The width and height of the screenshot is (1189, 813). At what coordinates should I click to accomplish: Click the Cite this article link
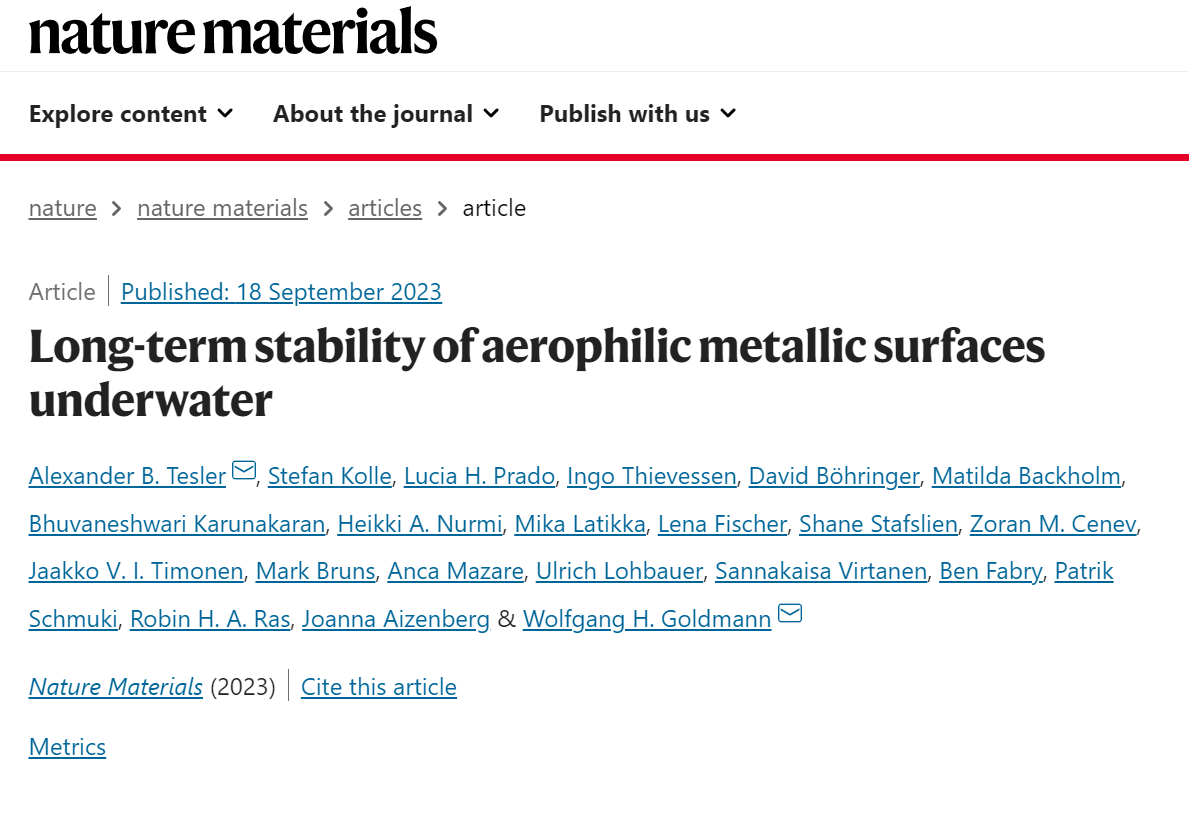point(378,686)
